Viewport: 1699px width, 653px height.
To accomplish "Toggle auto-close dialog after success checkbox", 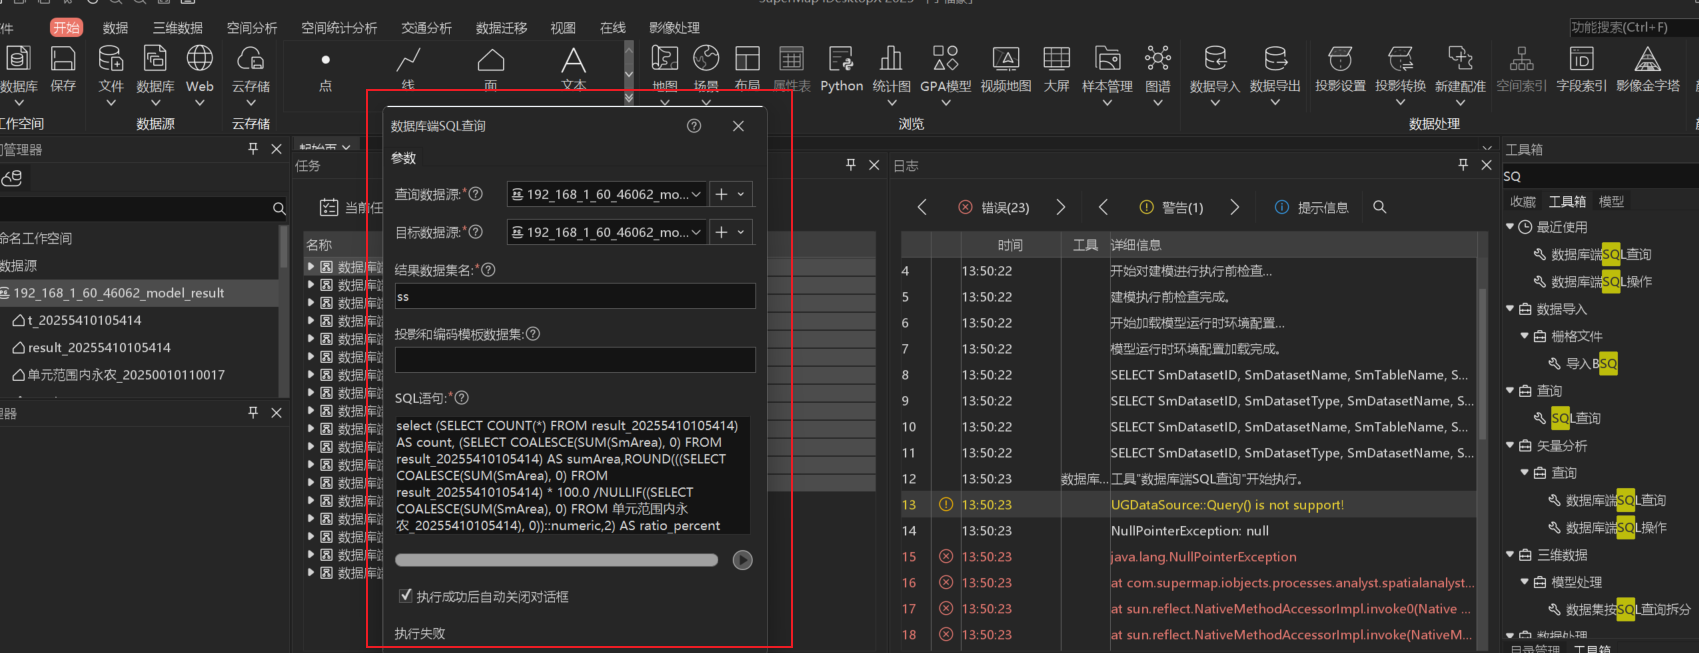I will click(x=406, y=596).
